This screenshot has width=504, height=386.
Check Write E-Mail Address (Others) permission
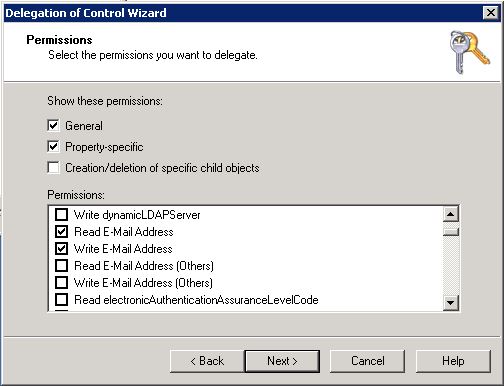61,283
